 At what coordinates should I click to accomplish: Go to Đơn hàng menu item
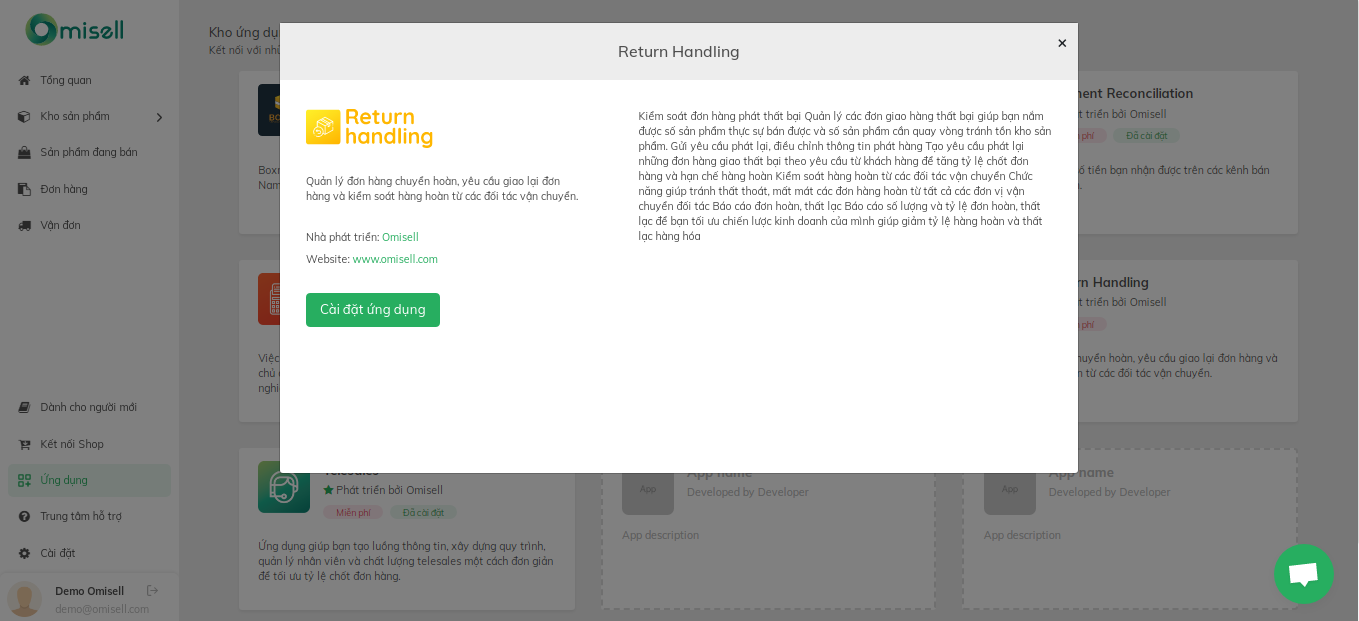pyautogui.click(x=64, y=189)
